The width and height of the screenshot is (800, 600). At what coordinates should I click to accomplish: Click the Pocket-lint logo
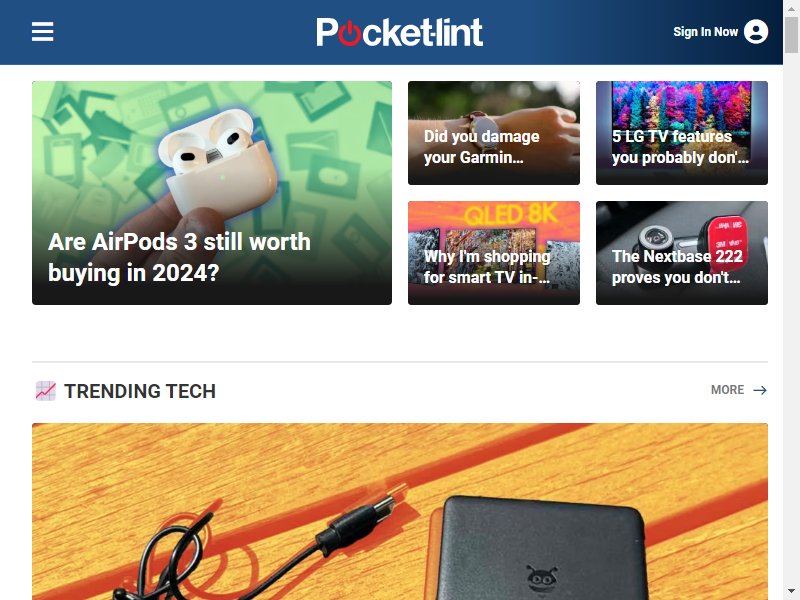pos(399,32)
